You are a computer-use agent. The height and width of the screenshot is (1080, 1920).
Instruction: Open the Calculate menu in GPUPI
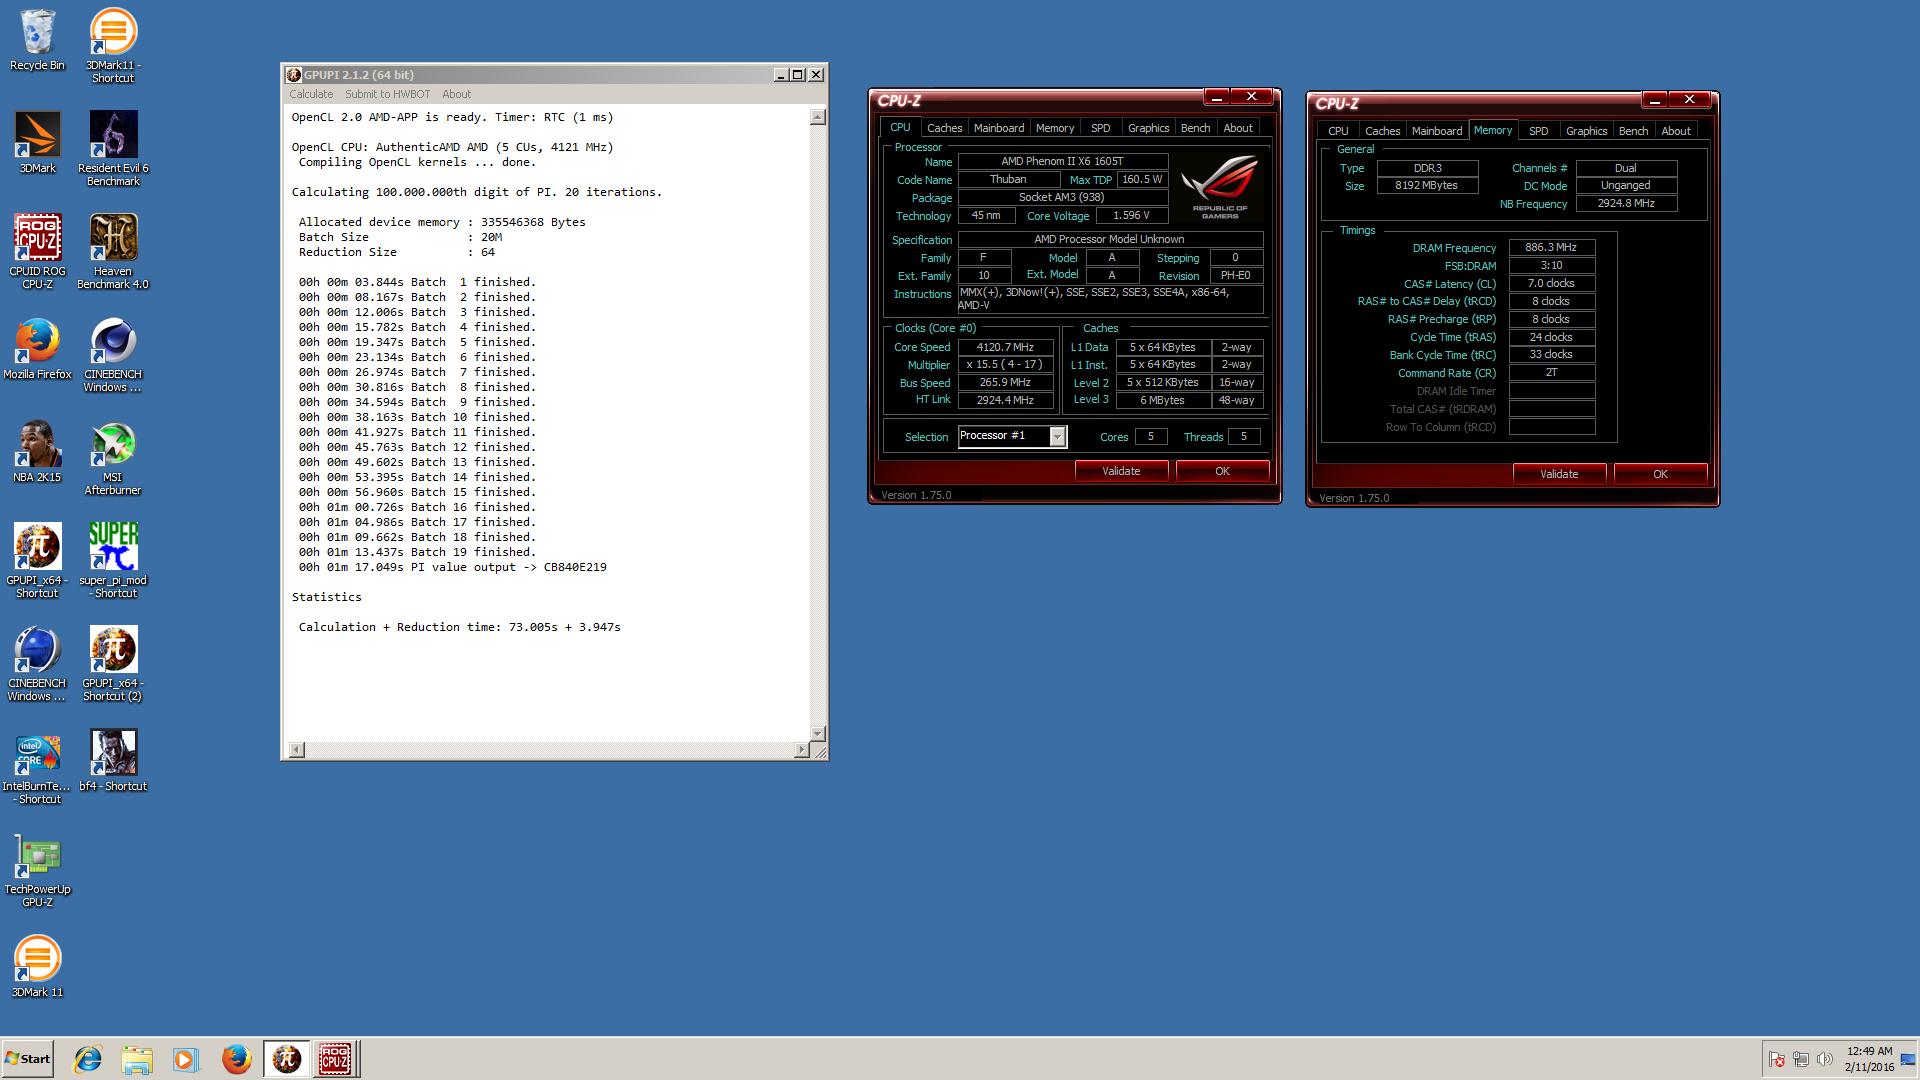tap(311, 94)
